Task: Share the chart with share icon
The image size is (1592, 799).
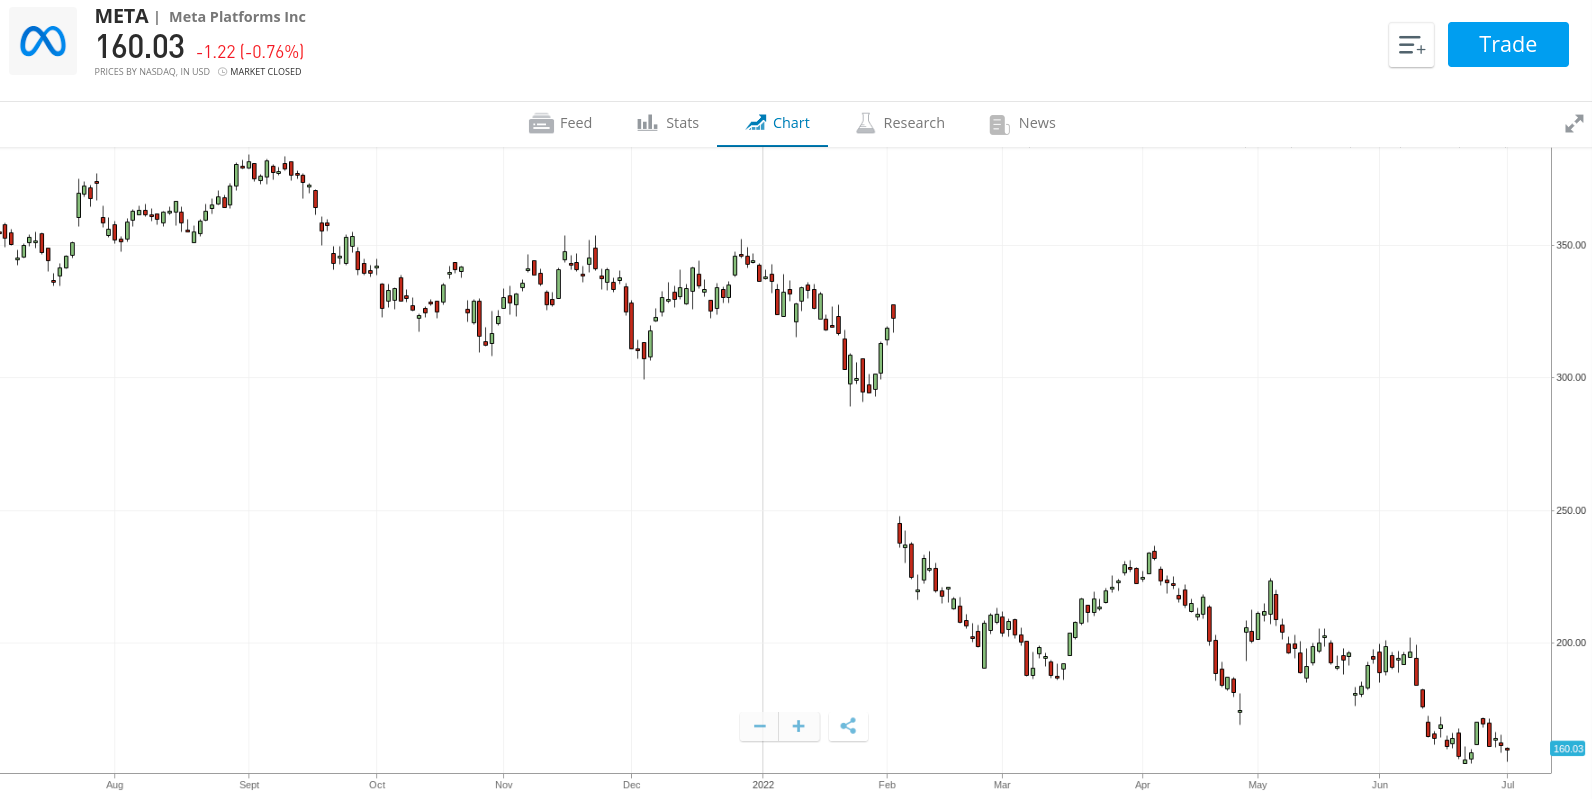Action: [x=848, y=726]
